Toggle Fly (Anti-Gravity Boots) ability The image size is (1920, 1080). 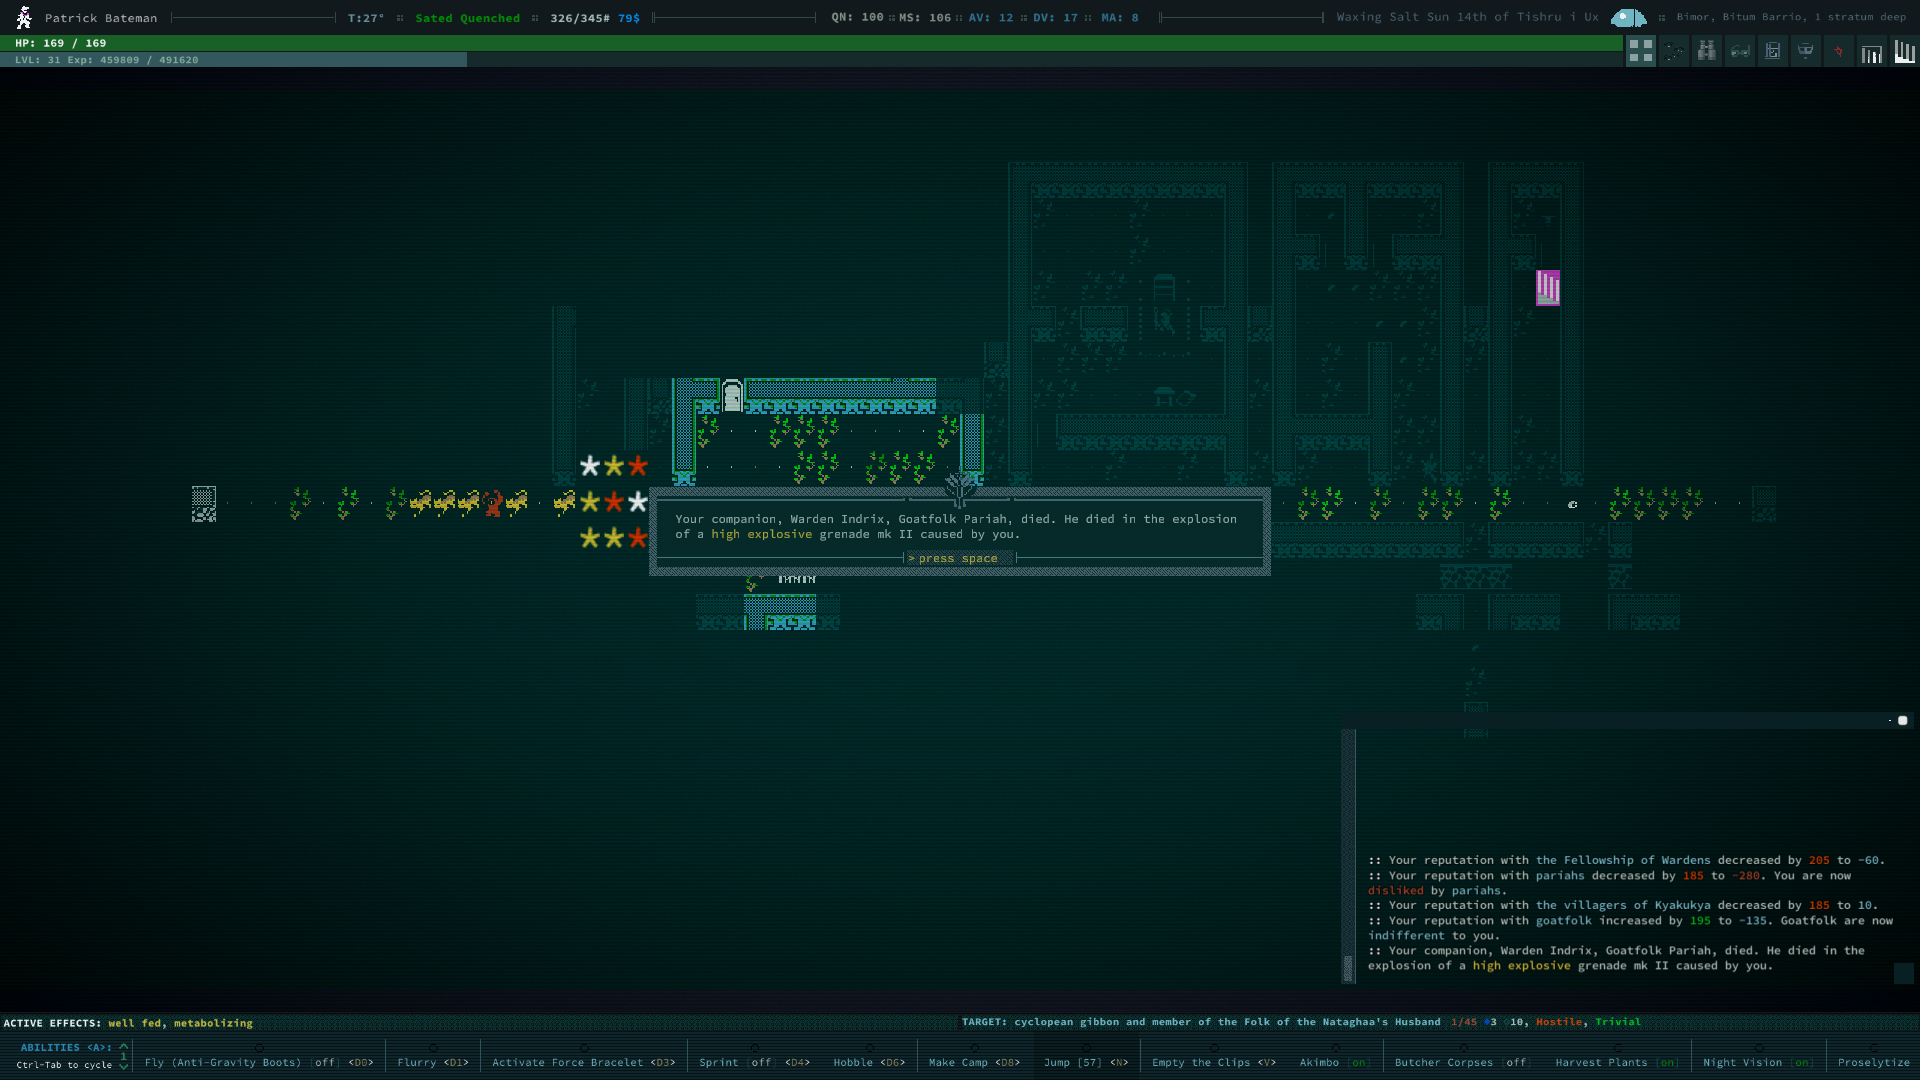pyautogui.click(x=258, y=1062)
